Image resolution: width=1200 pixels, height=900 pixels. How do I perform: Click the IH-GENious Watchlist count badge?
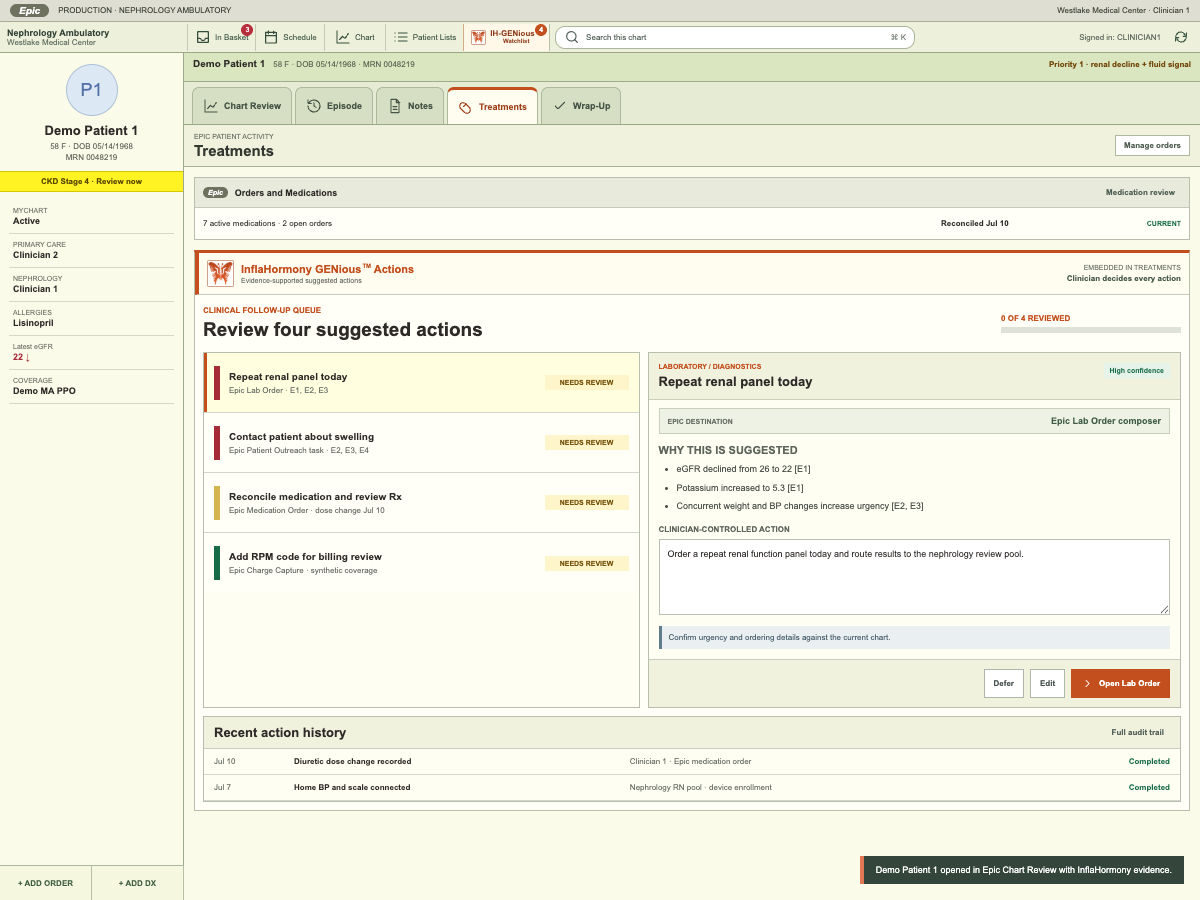point(541,30)
